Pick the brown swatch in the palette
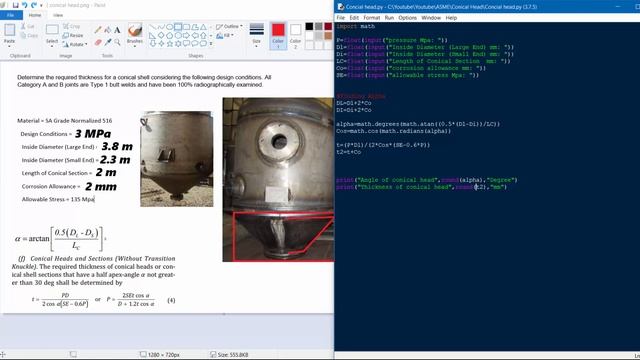Viewport: 640px width, 360px height. coord(328,36)
